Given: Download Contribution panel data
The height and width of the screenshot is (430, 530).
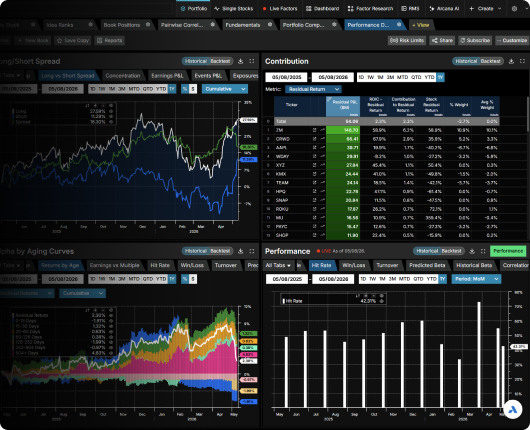Looking at the screenshot, I should [511, 61].
